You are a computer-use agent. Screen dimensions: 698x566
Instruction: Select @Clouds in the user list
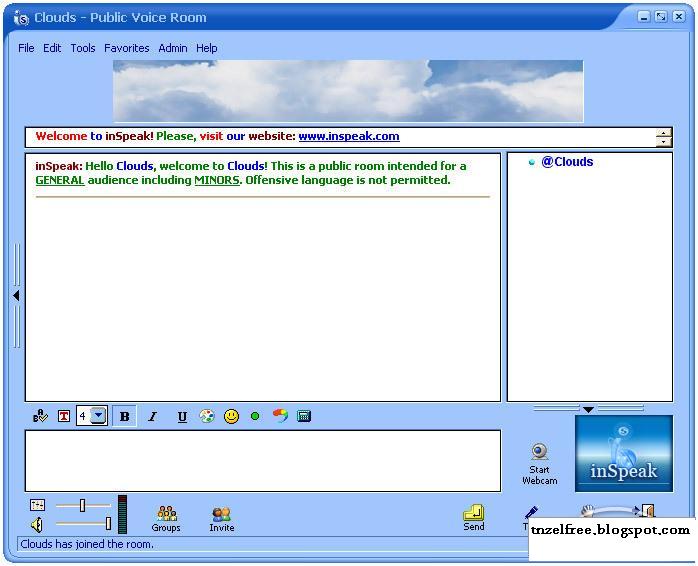(567, 162)
